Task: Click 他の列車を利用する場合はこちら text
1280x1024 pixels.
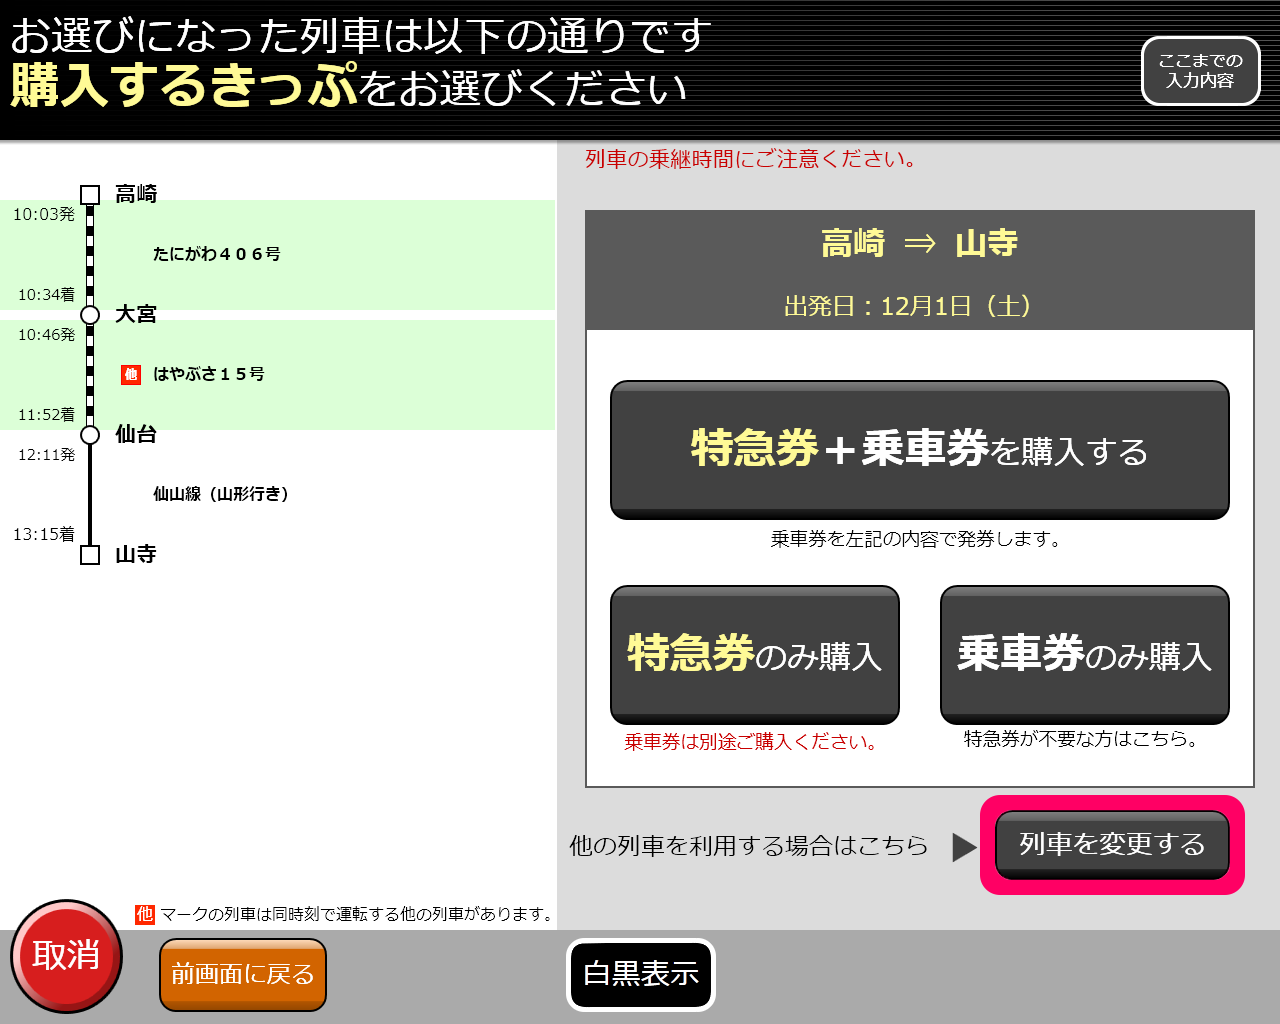Action: pyautogui.click(x=749, y=846)
